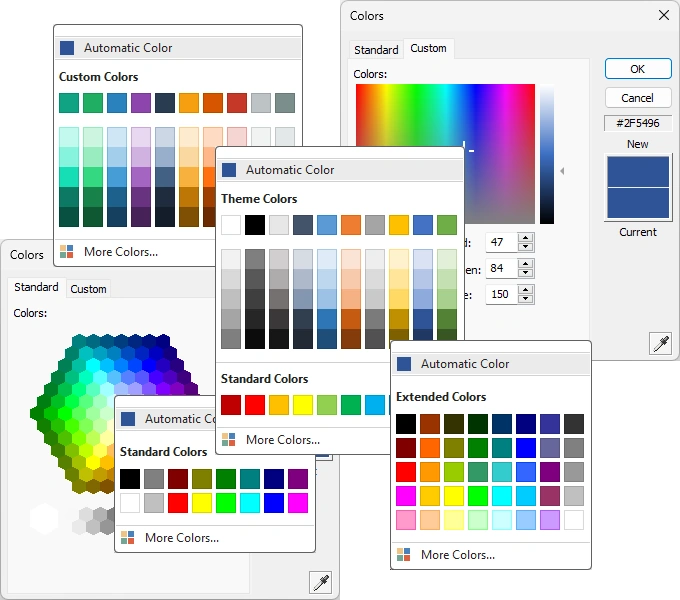The height and width of the screenshot is (600, 680).
Task: Choose Automatic Color in Extended Colors popup
Action: [491, 364]
